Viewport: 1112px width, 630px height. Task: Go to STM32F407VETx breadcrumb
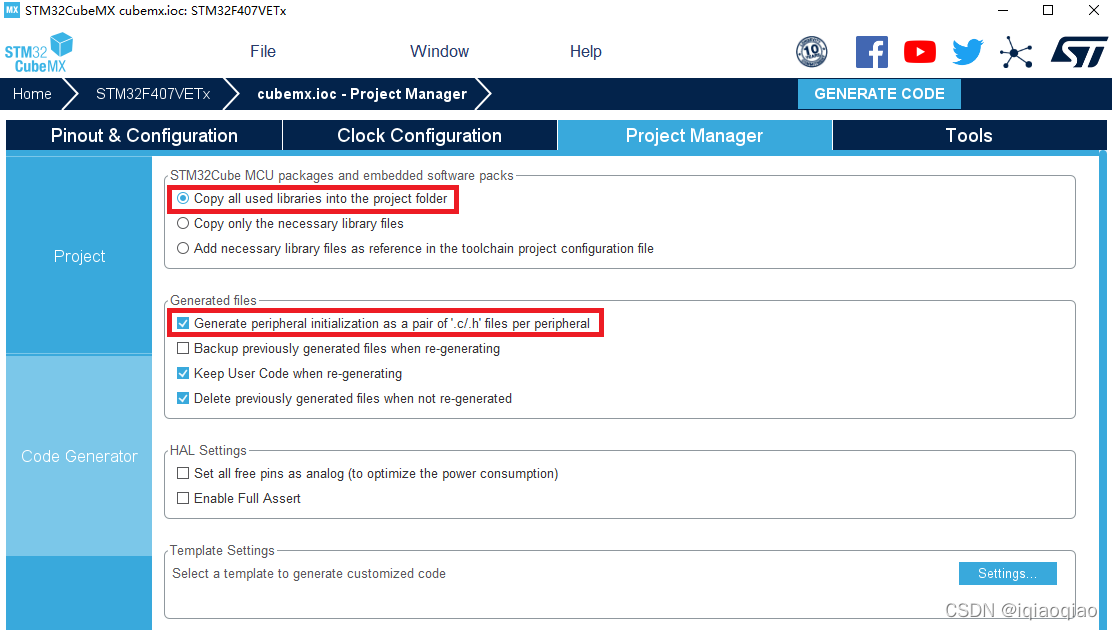point(153,94)
